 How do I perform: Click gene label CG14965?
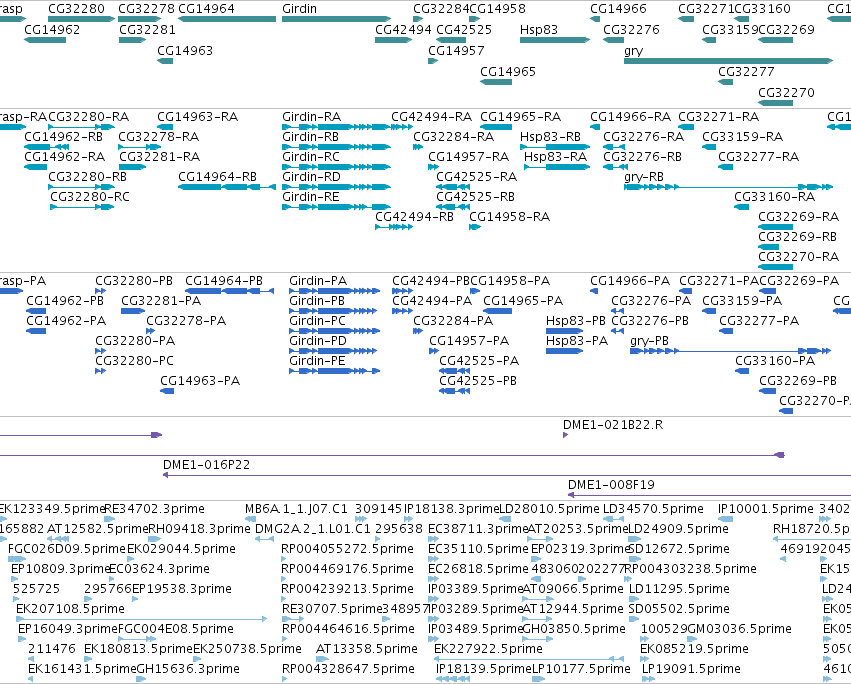point(508,72)
